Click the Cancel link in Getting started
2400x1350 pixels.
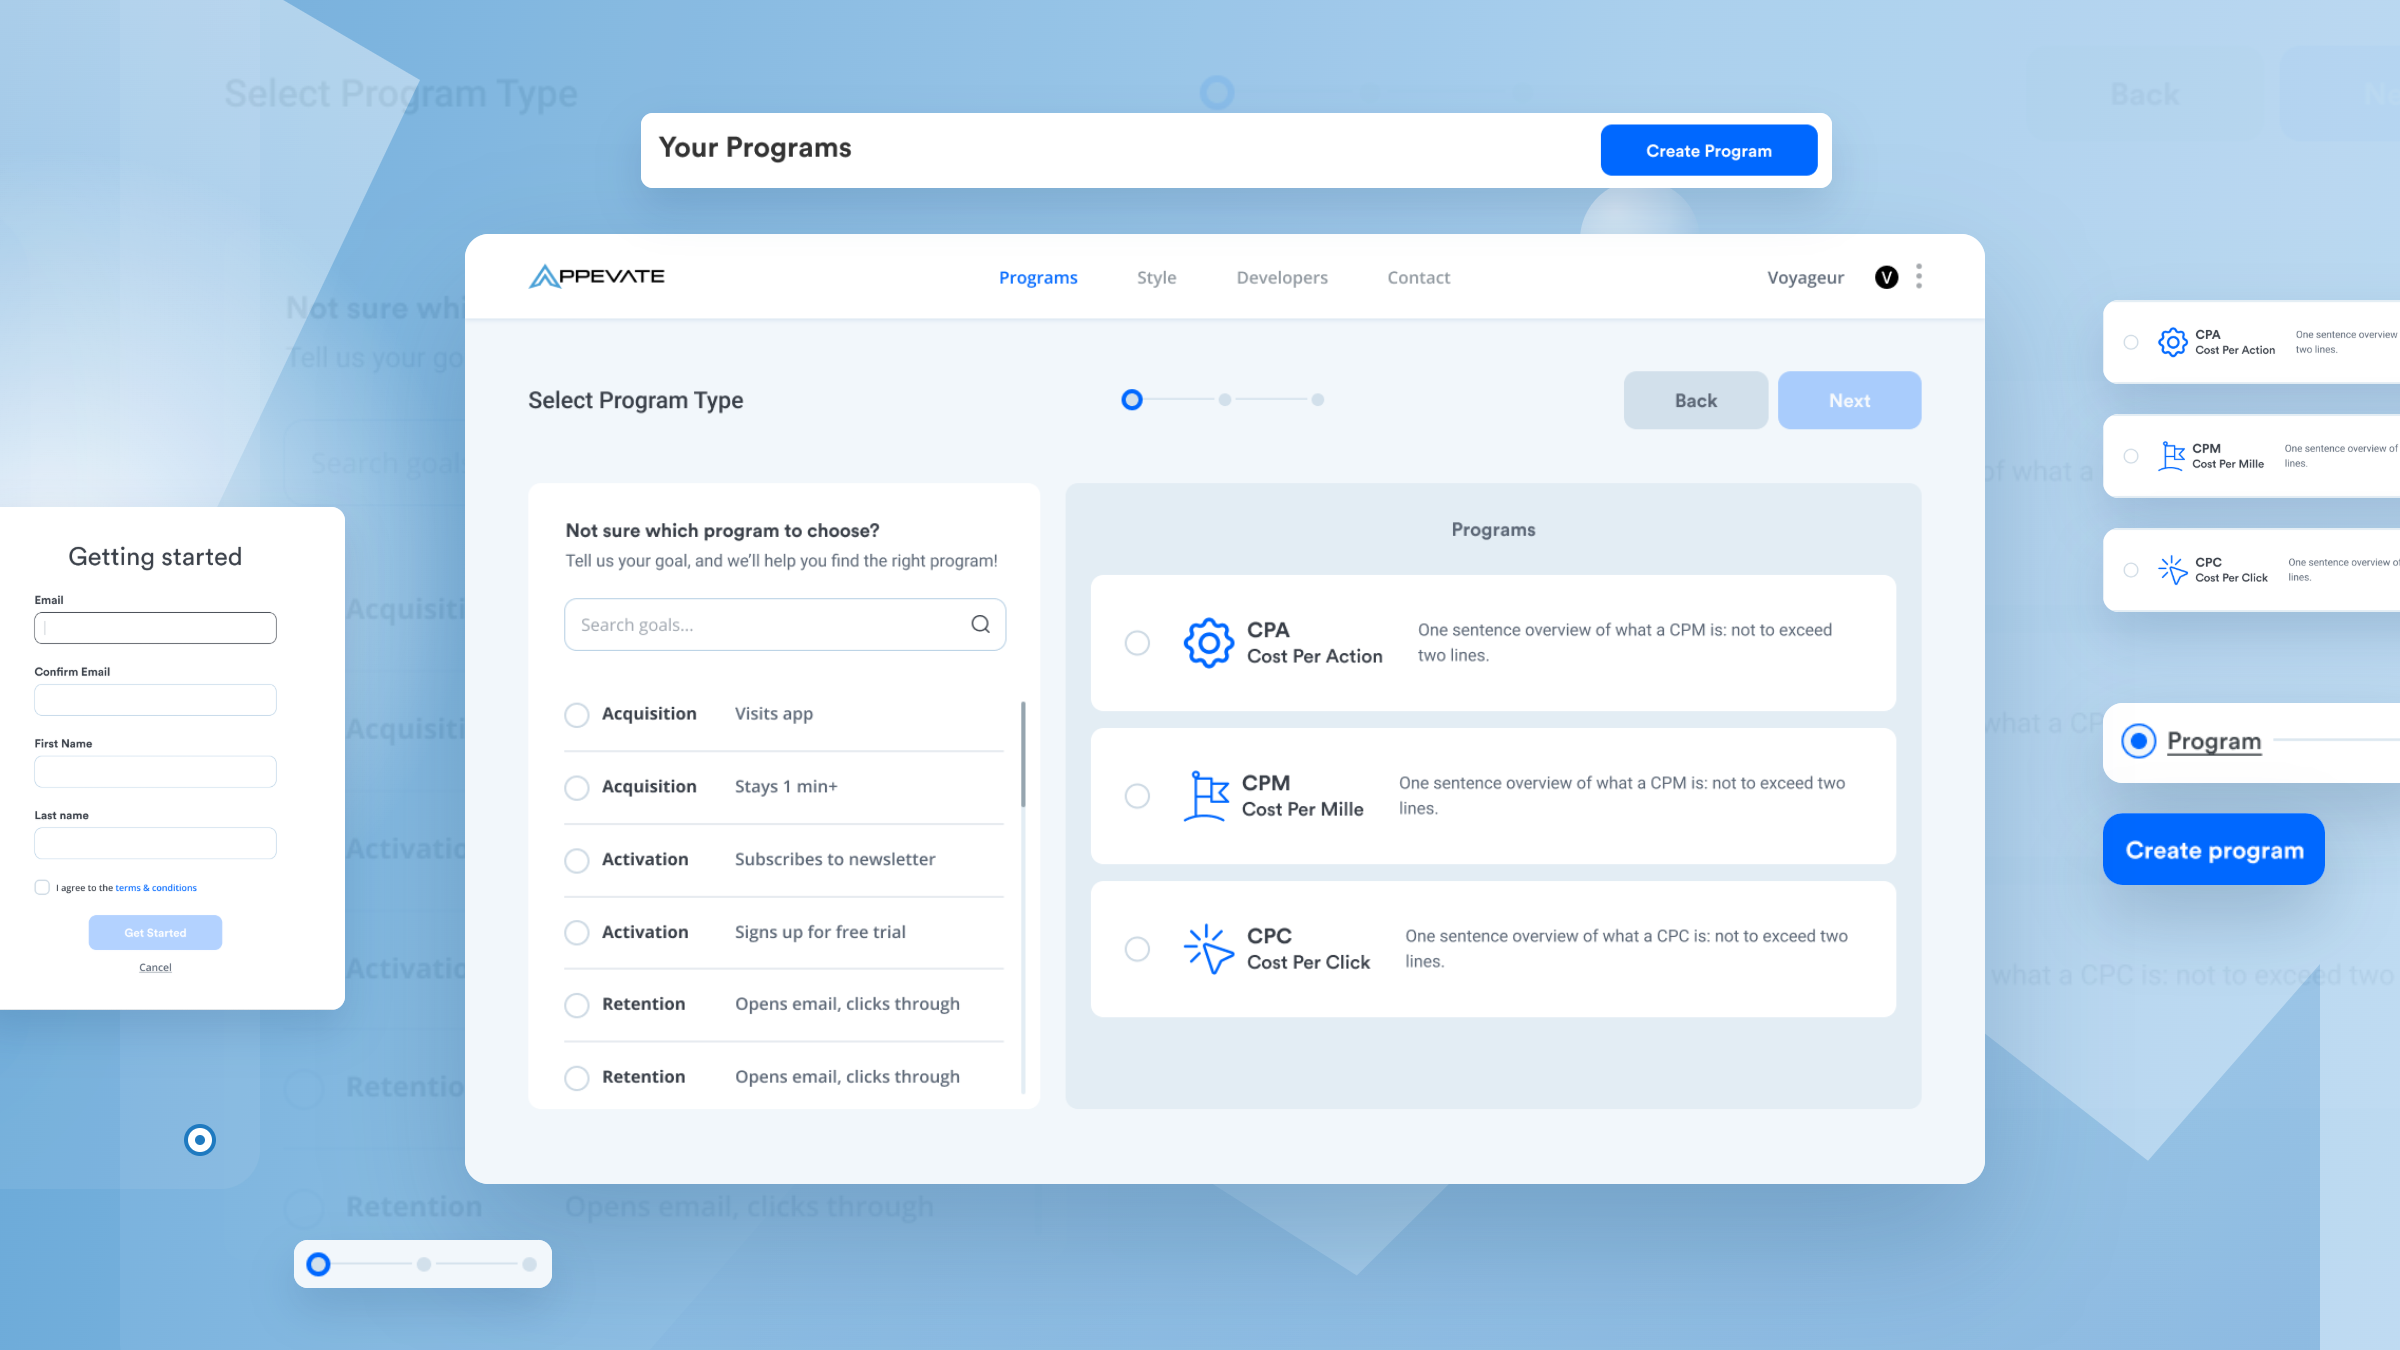click(x=155, y=967)
